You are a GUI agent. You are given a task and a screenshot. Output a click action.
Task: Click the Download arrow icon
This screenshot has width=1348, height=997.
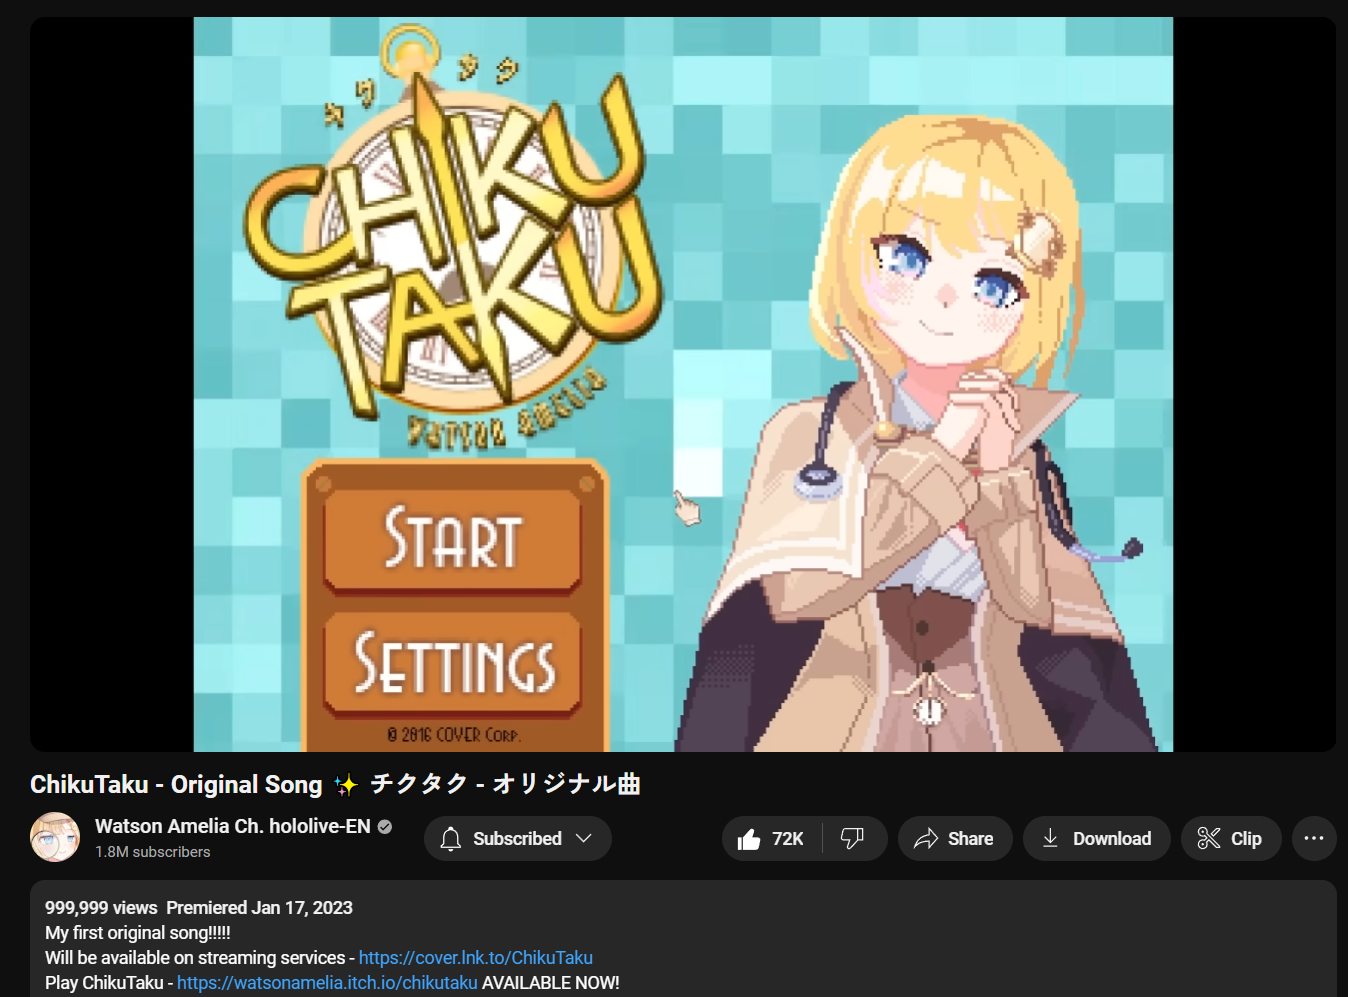coord(1050,839)
